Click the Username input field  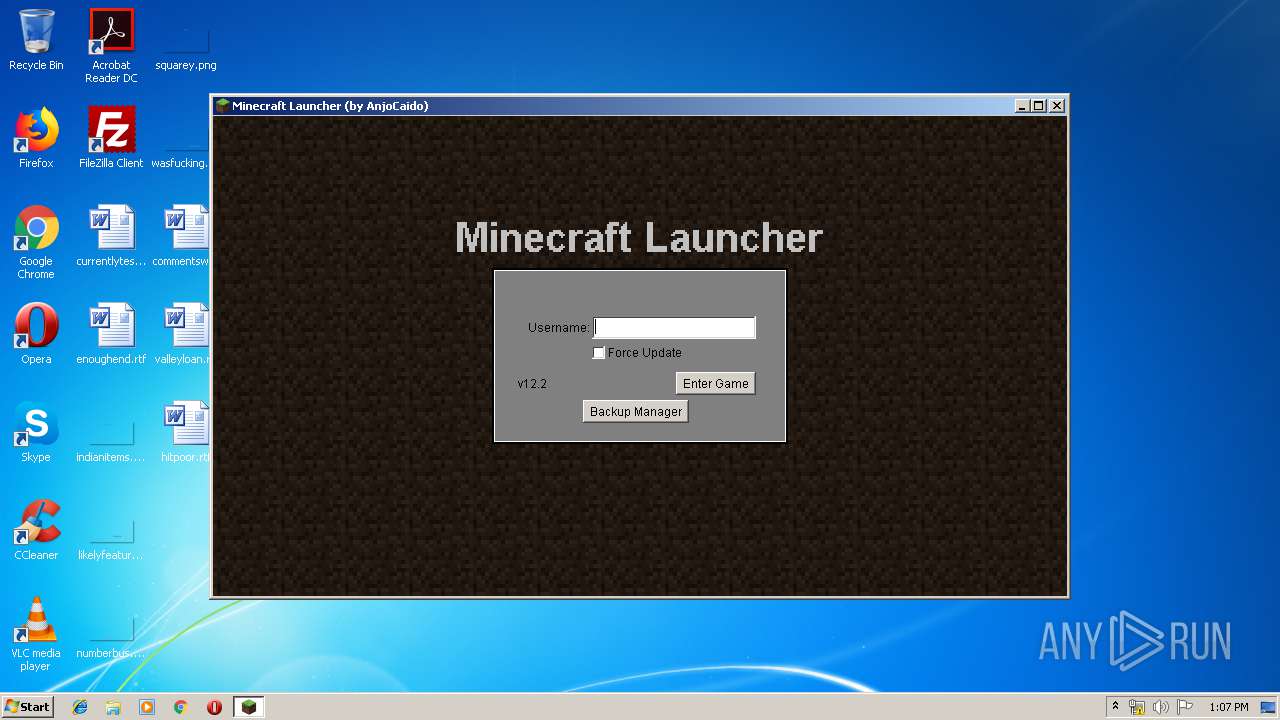675,328
